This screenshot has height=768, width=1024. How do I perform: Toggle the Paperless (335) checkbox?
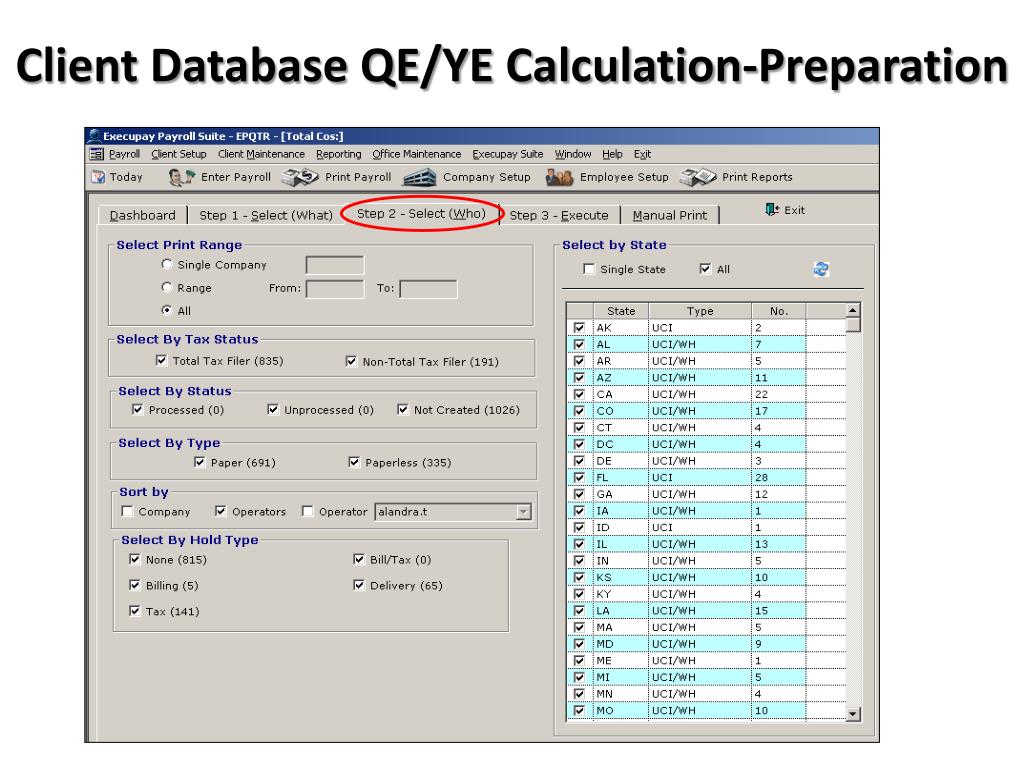pyautogui.click(x=355, y=462)
